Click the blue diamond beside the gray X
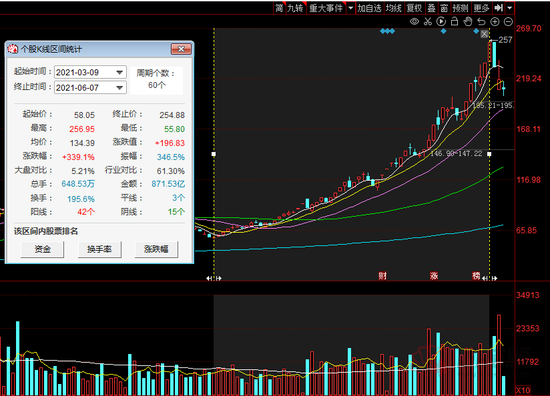 click(x=476, y=31)
